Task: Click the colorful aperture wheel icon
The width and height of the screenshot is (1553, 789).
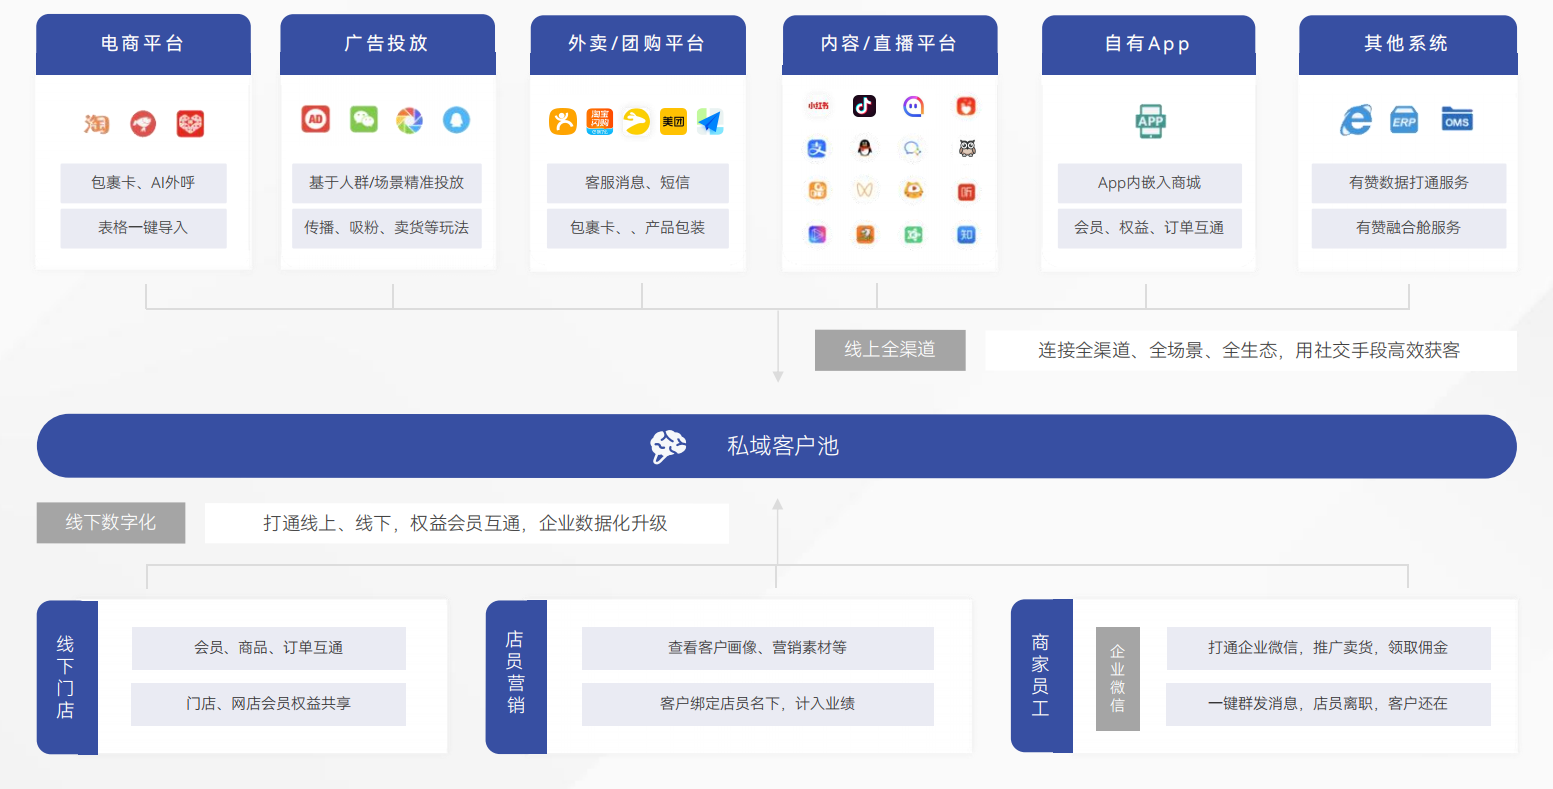Action: pyautogui.click(x=409, y=120)
